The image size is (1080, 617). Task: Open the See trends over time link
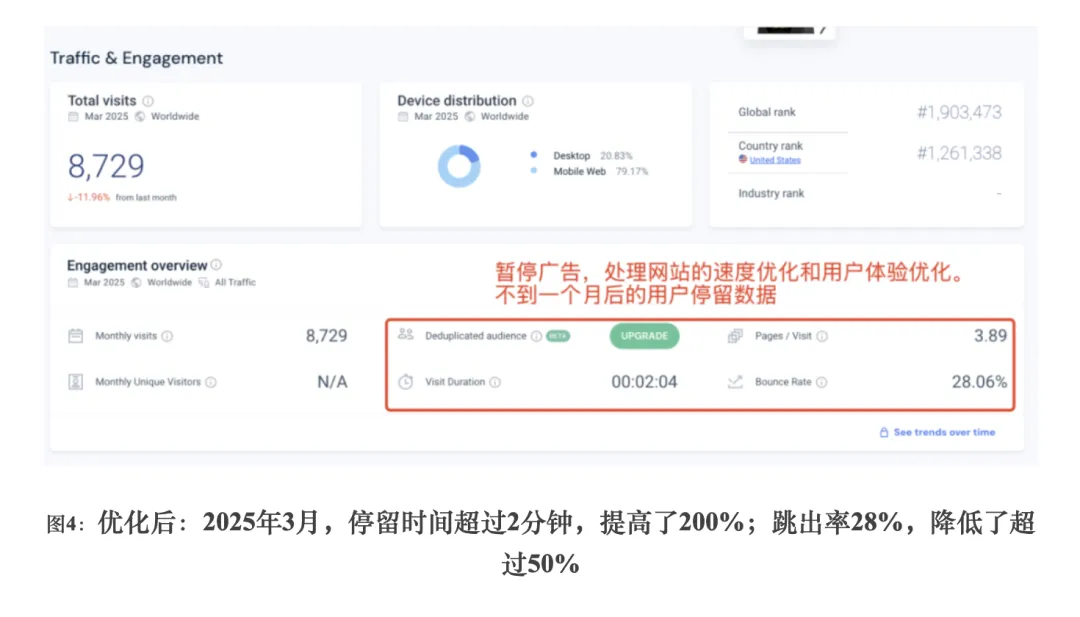click(x=937, y=433)
